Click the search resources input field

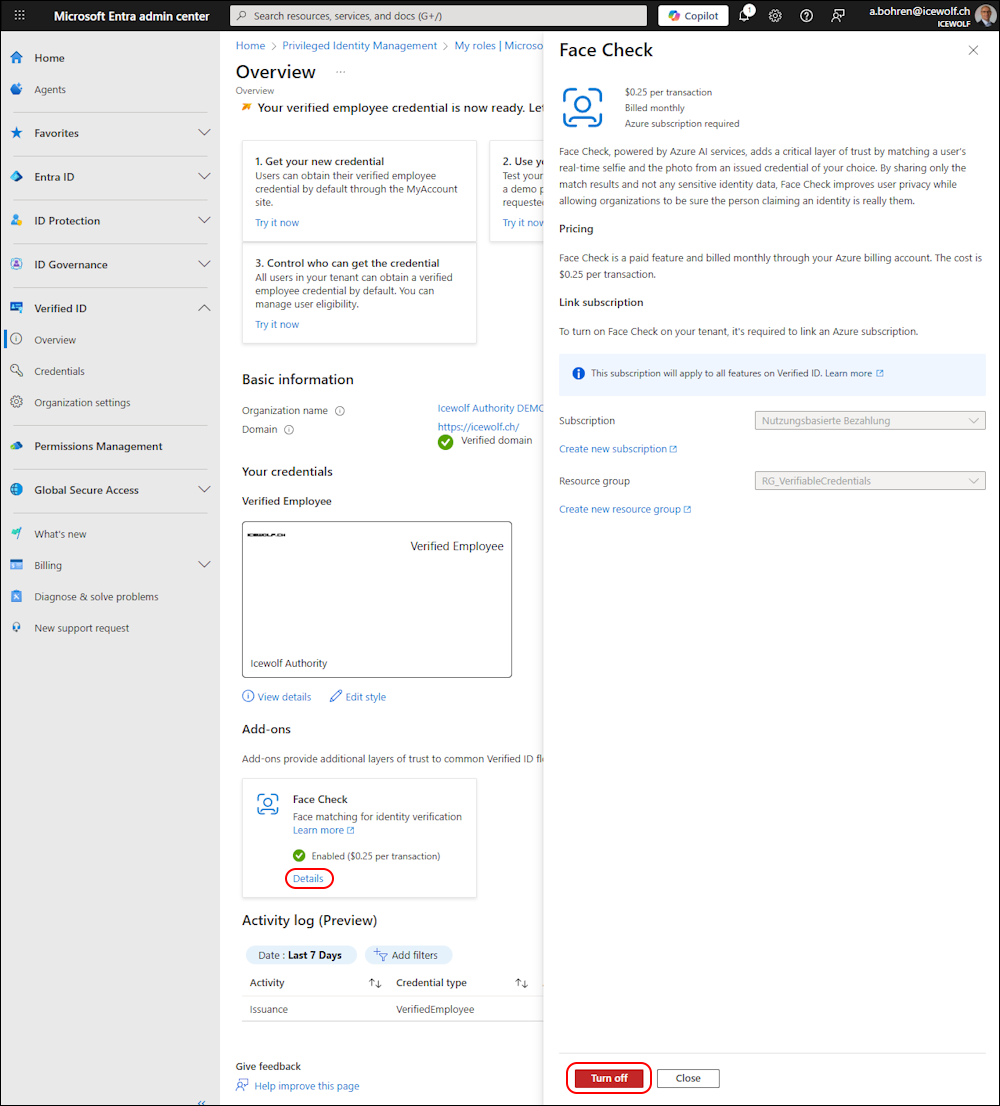pyautogui.click(x=439, y=16)
